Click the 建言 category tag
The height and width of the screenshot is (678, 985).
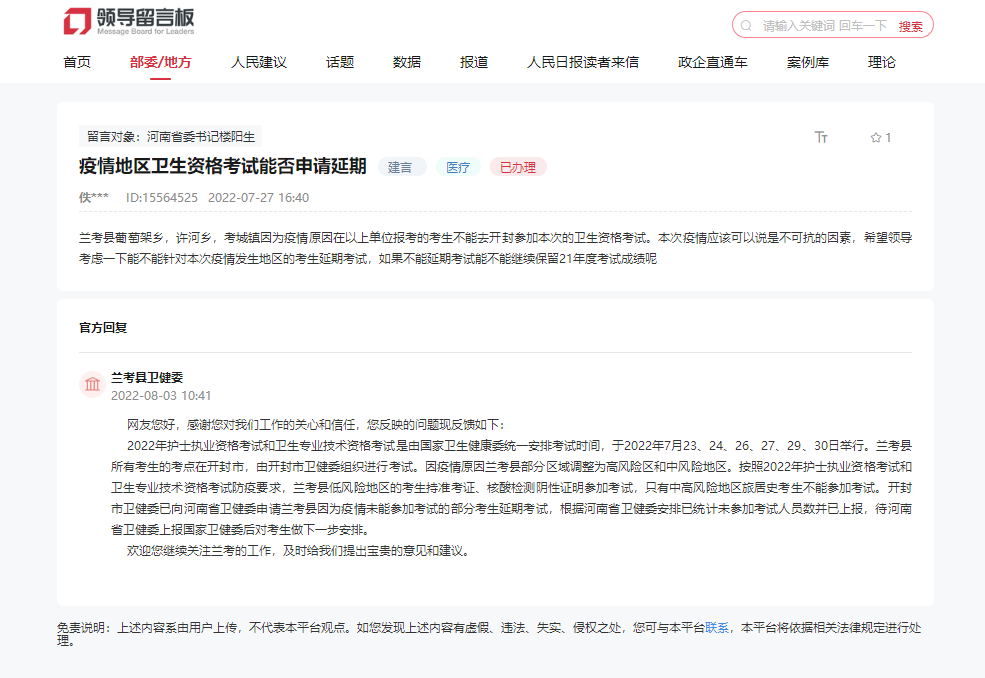[x=401, y=167]
